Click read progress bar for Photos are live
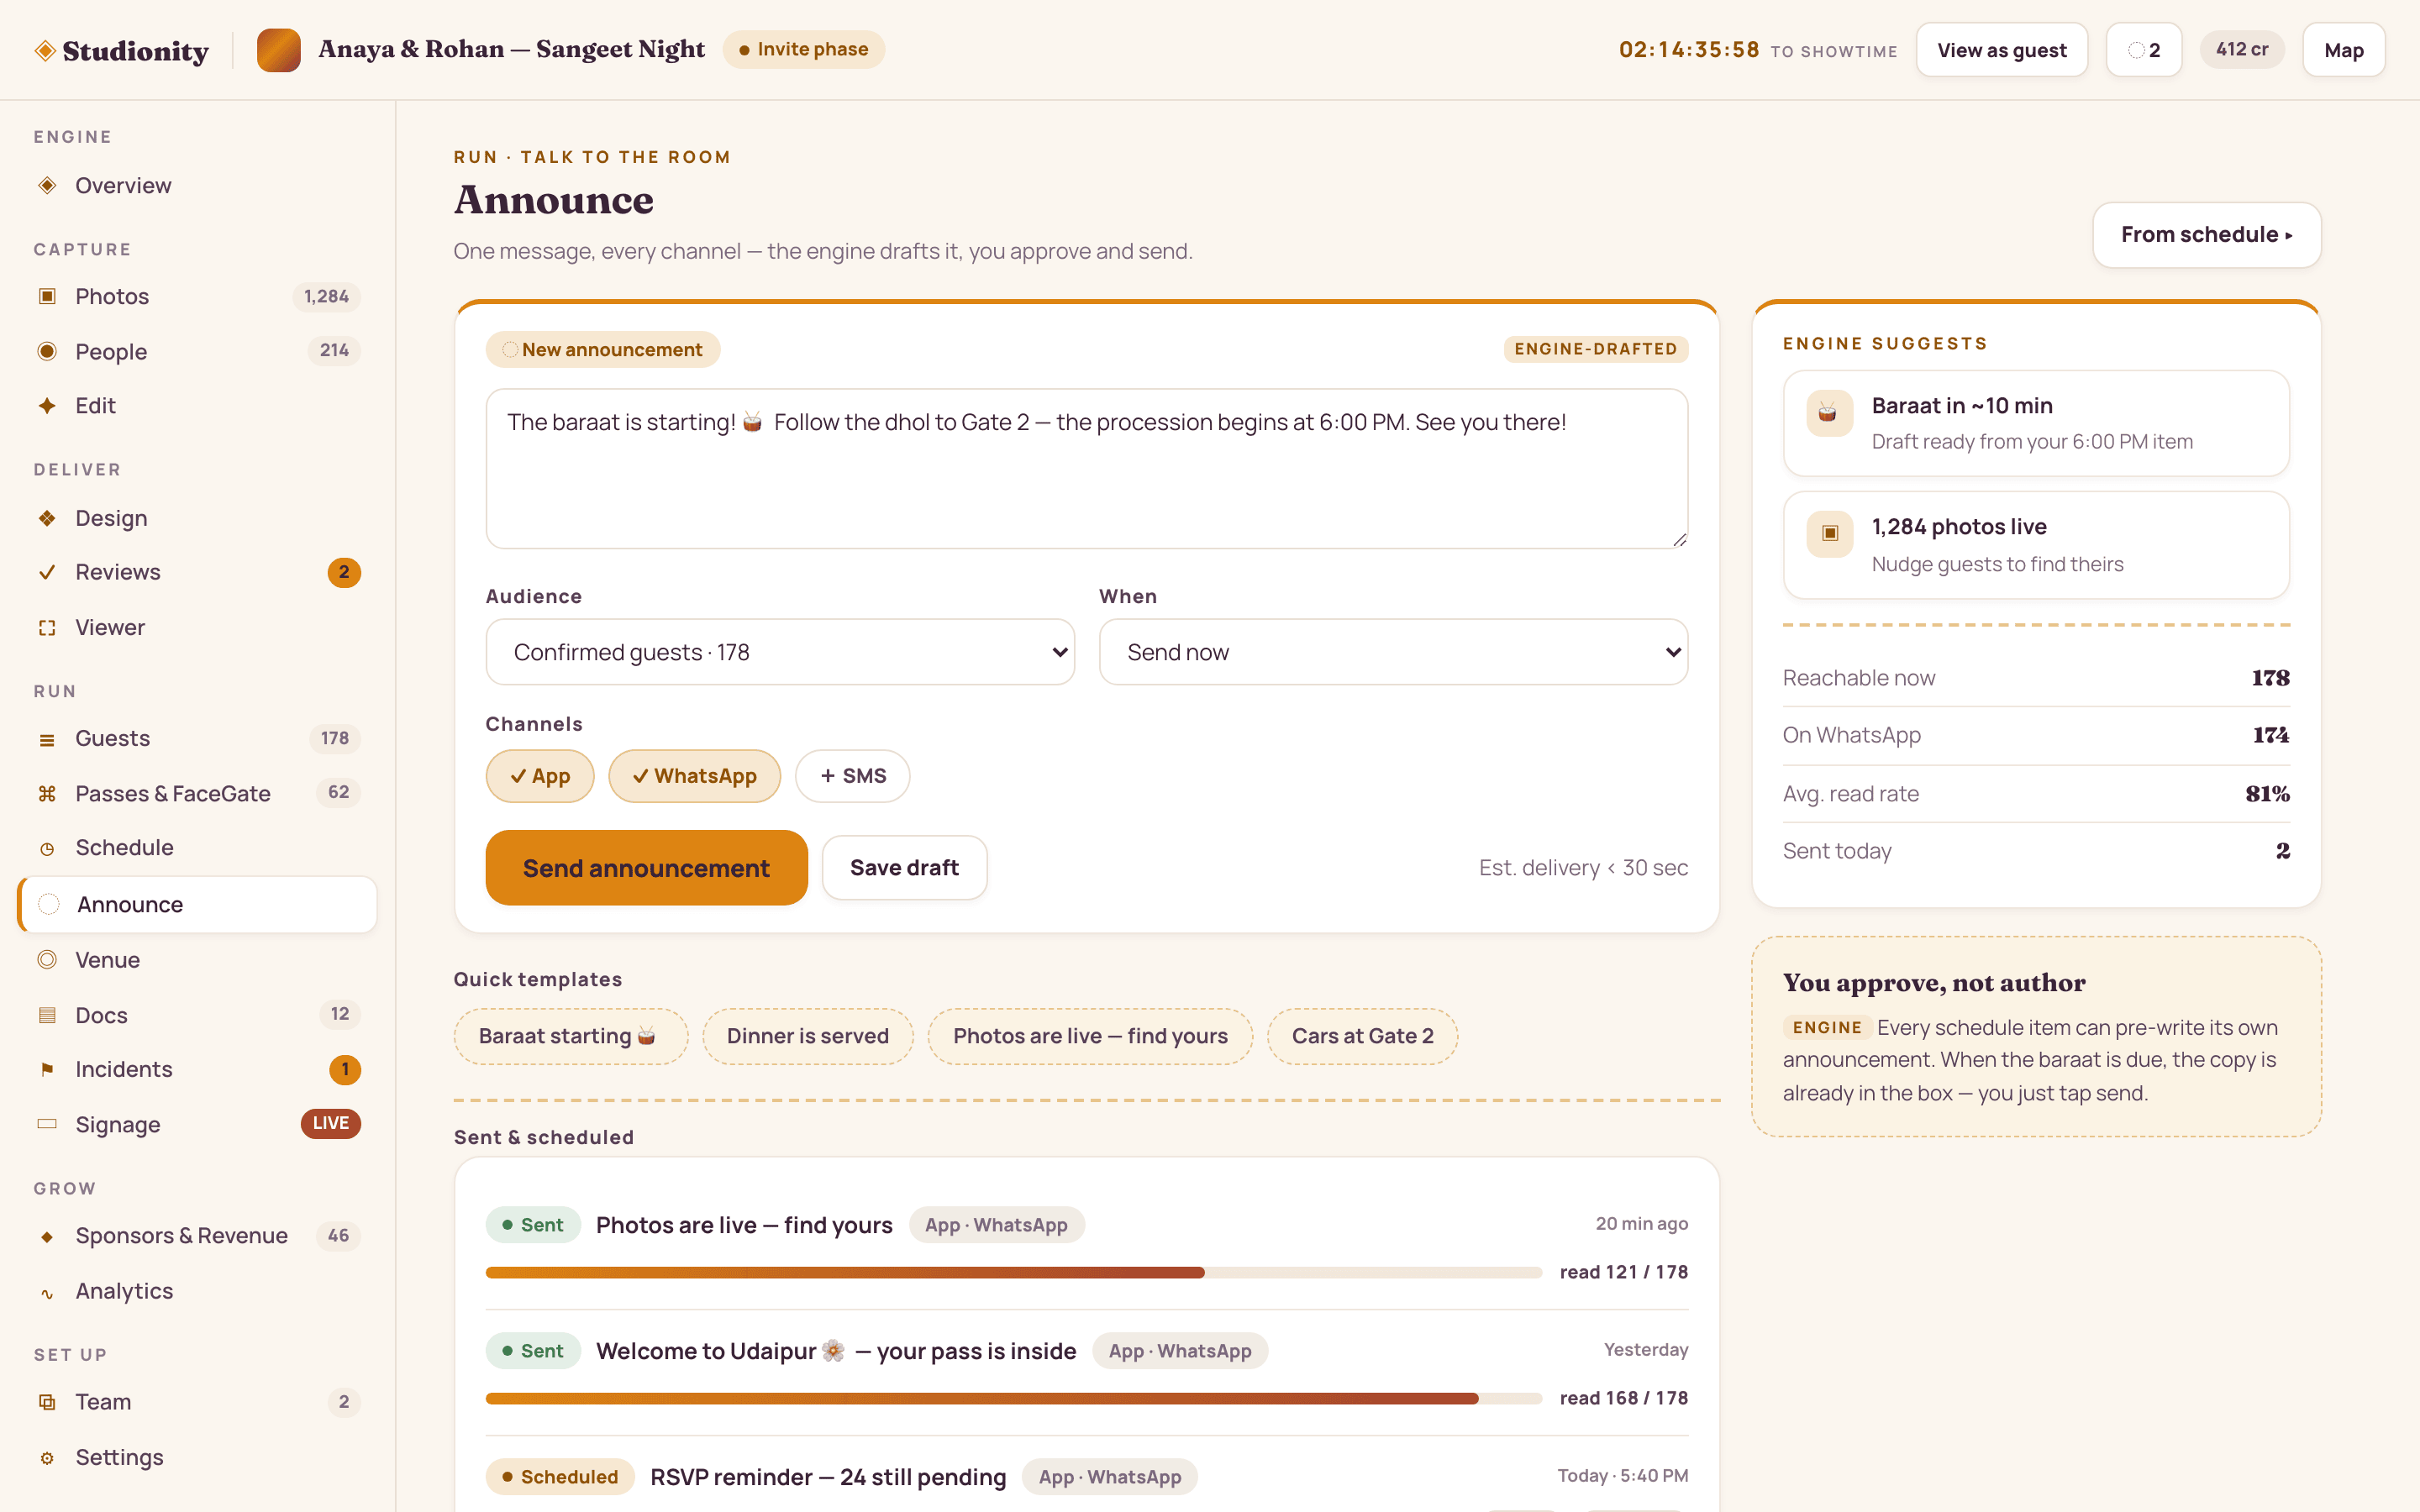 click(1013, 1272)
